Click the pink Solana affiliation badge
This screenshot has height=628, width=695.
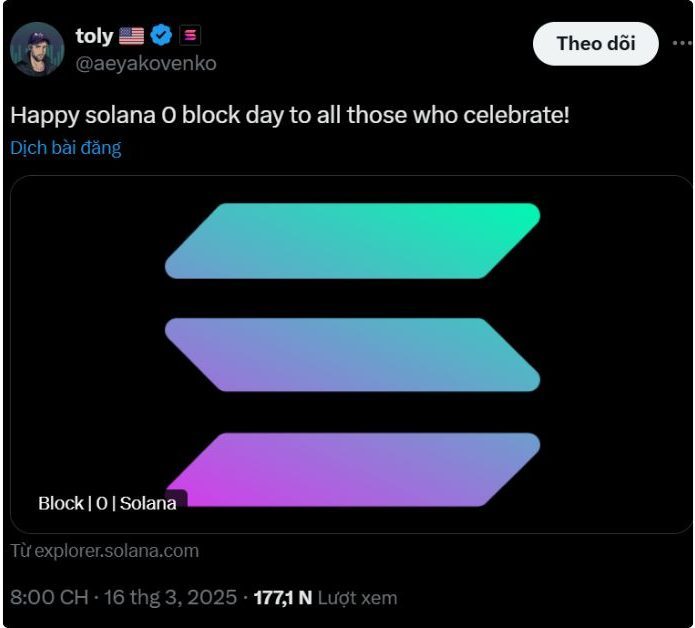(x=190, y=36)
